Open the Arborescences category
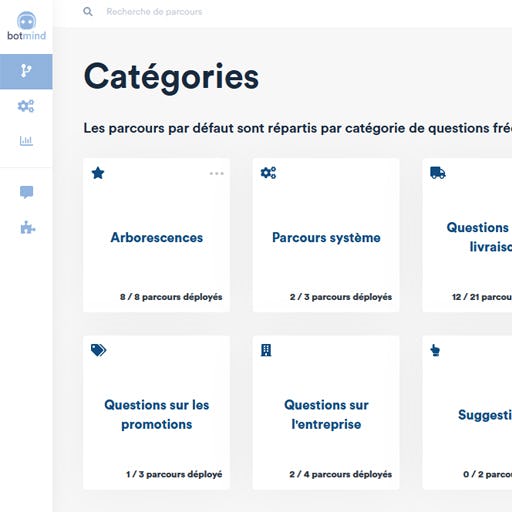Screen dimensions: 512x512 pyautogui.click(x=156, y=237)
